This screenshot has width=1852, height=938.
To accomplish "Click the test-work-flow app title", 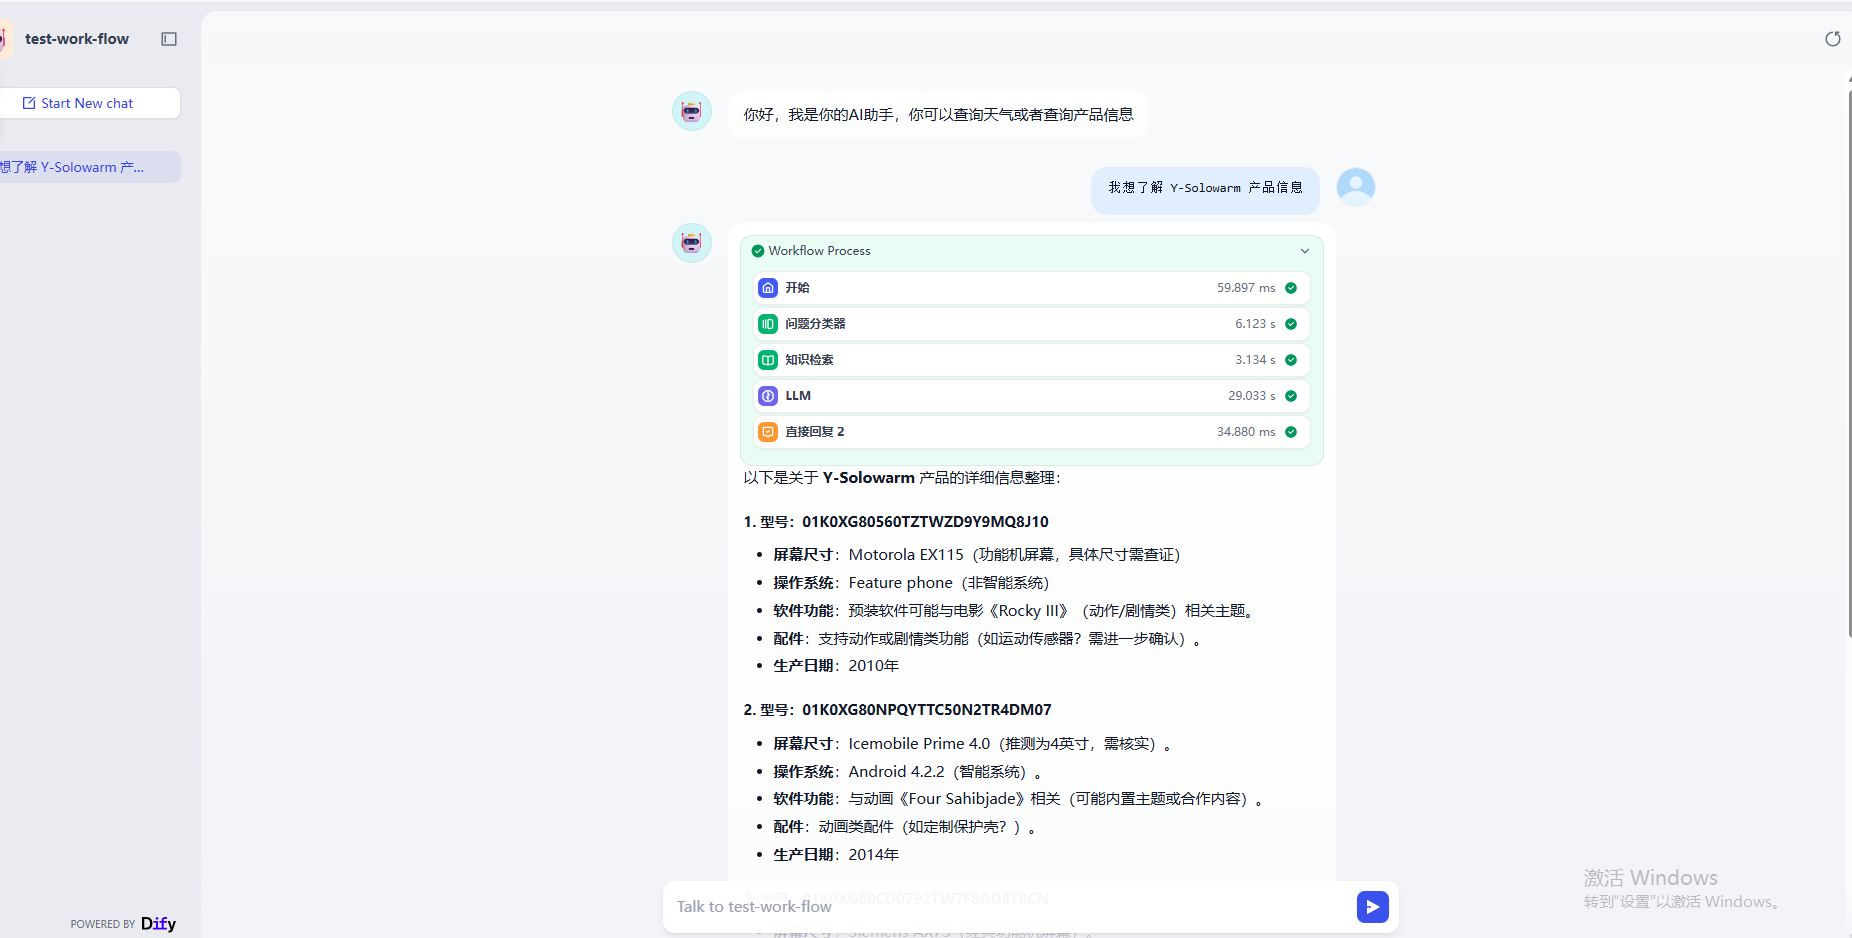I will click(x=77, y=39).
